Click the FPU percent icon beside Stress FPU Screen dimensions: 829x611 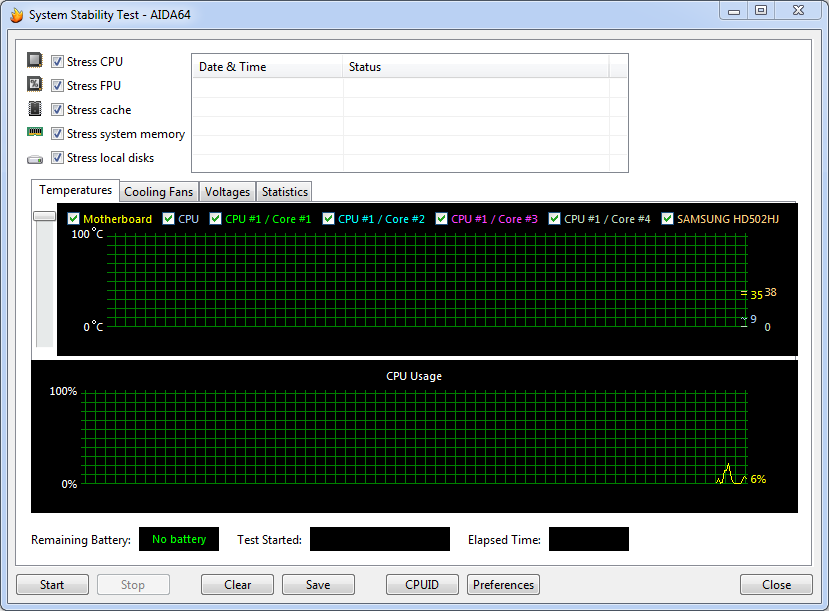point(35,84)
